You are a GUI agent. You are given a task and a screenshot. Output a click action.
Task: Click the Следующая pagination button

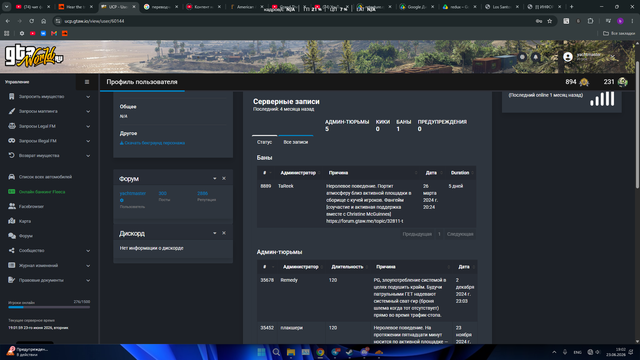coord(460,234)
